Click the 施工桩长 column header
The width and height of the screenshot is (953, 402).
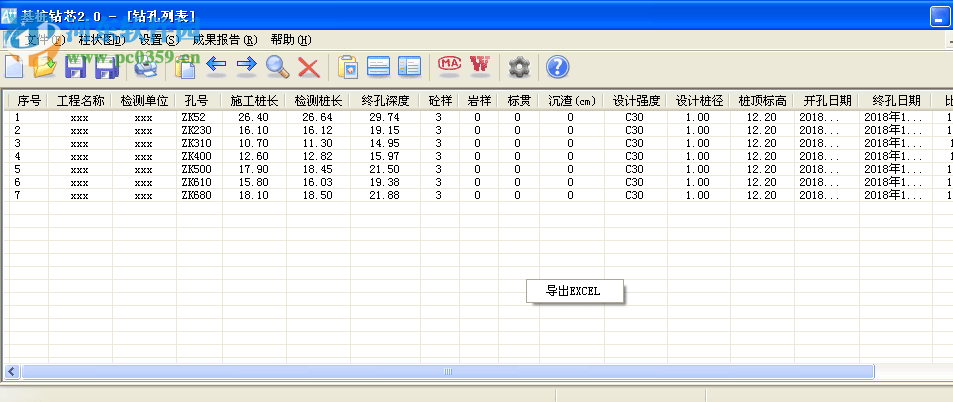[254, 101]
